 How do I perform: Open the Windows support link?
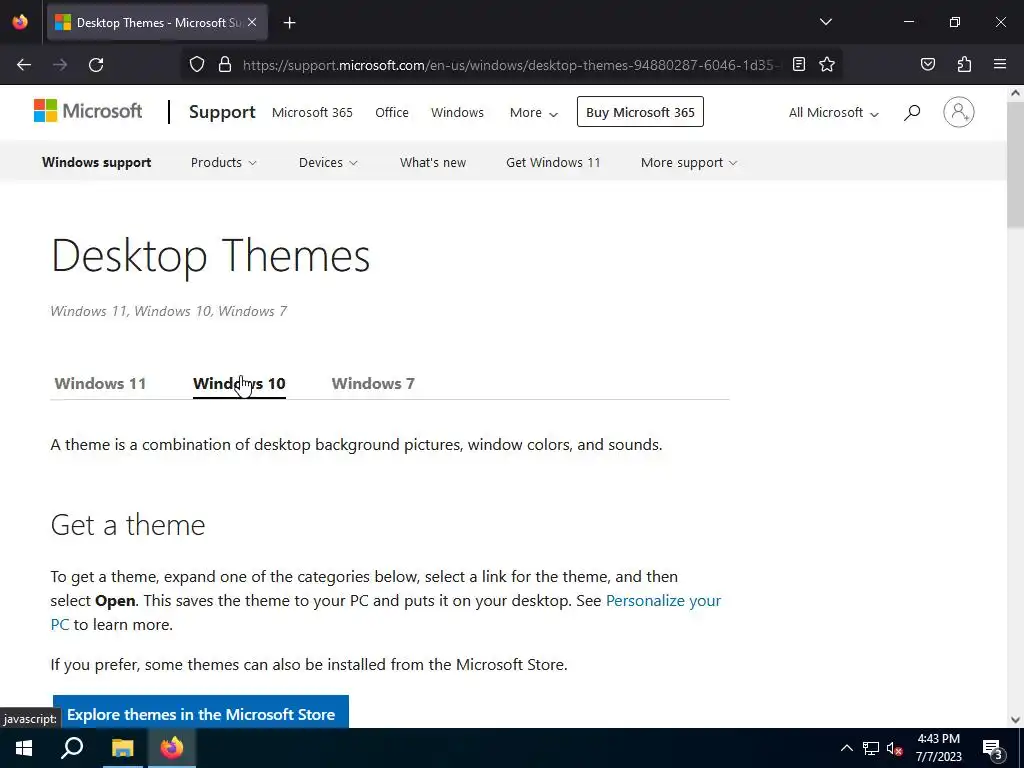[x=97, y=163]
